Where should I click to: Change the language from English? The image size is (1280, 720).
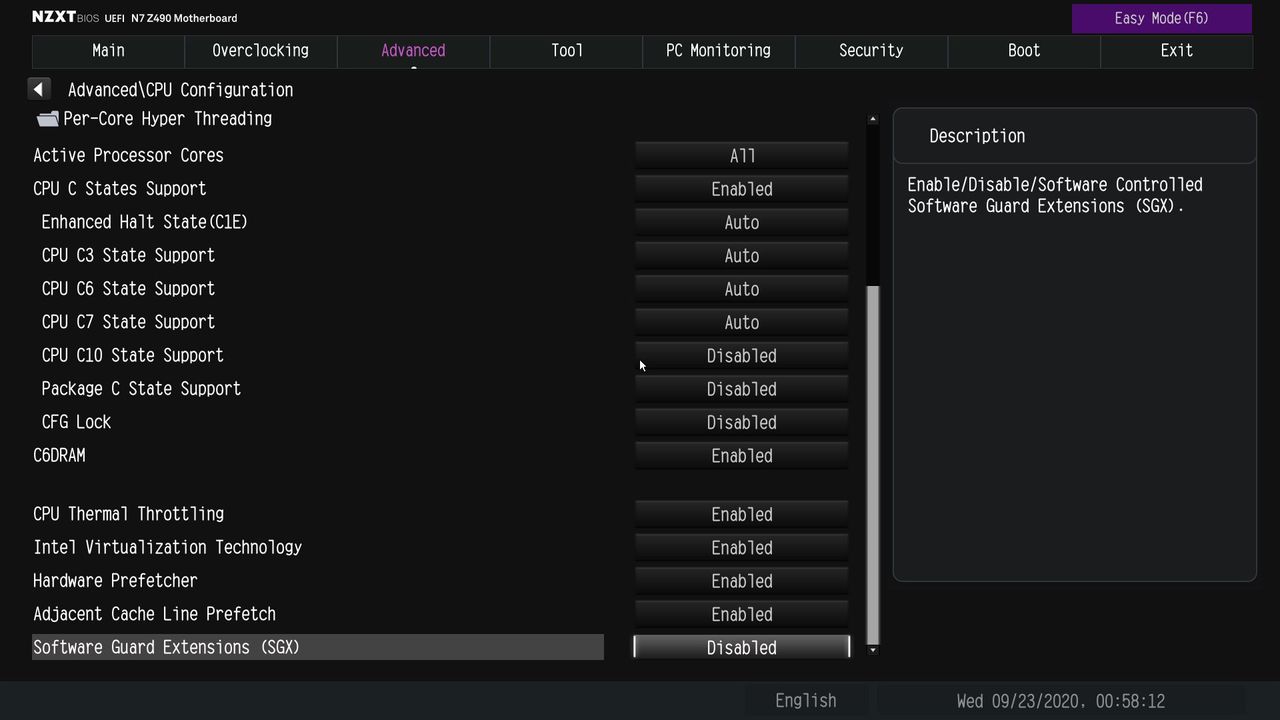806,701
